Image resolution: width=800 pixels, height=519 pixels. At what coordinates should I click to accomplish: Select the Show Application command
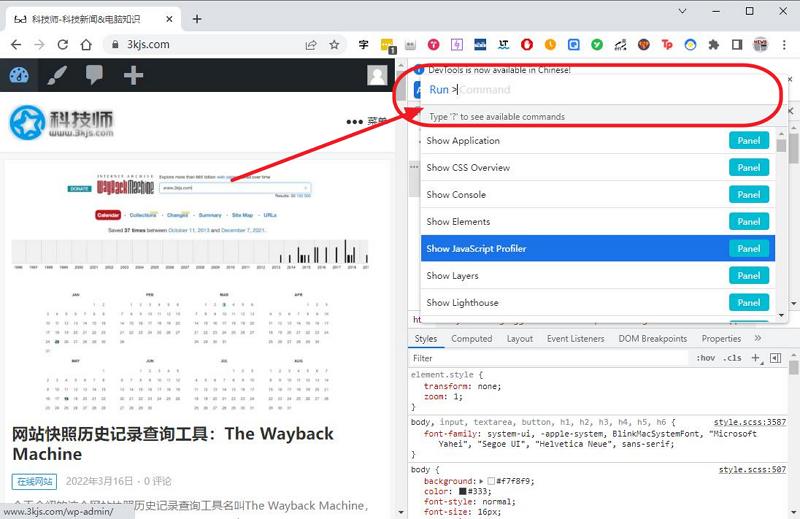coord(597,141)
